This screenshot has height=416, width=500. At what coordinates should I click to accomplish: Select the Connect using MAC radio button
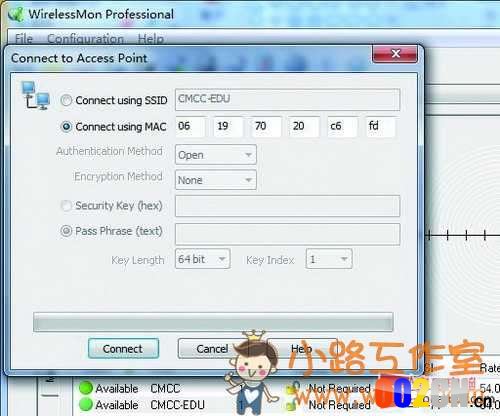tap(66, 127)
